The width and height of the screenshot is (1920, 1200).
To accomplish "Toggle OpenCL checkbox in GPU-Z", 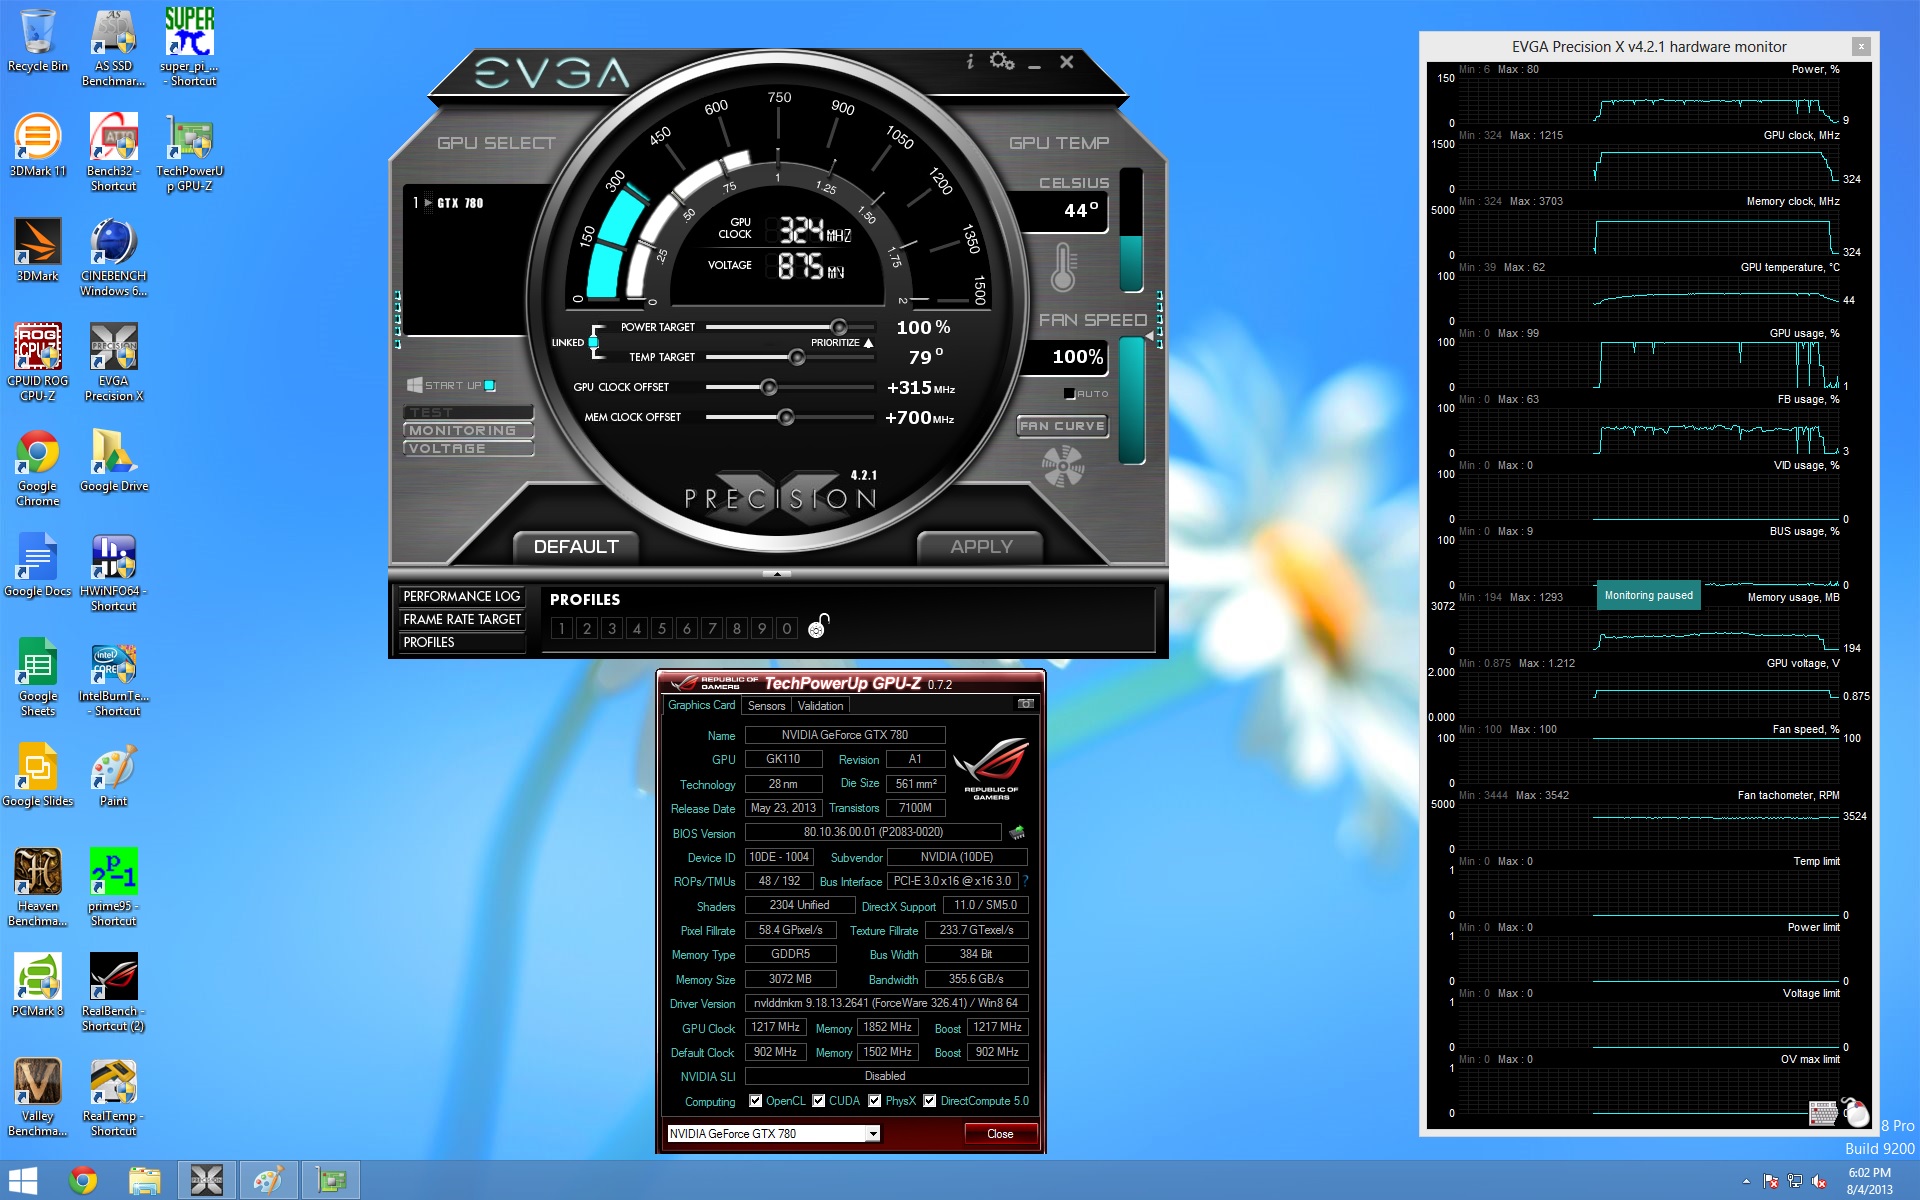I will click(755, 1101).
